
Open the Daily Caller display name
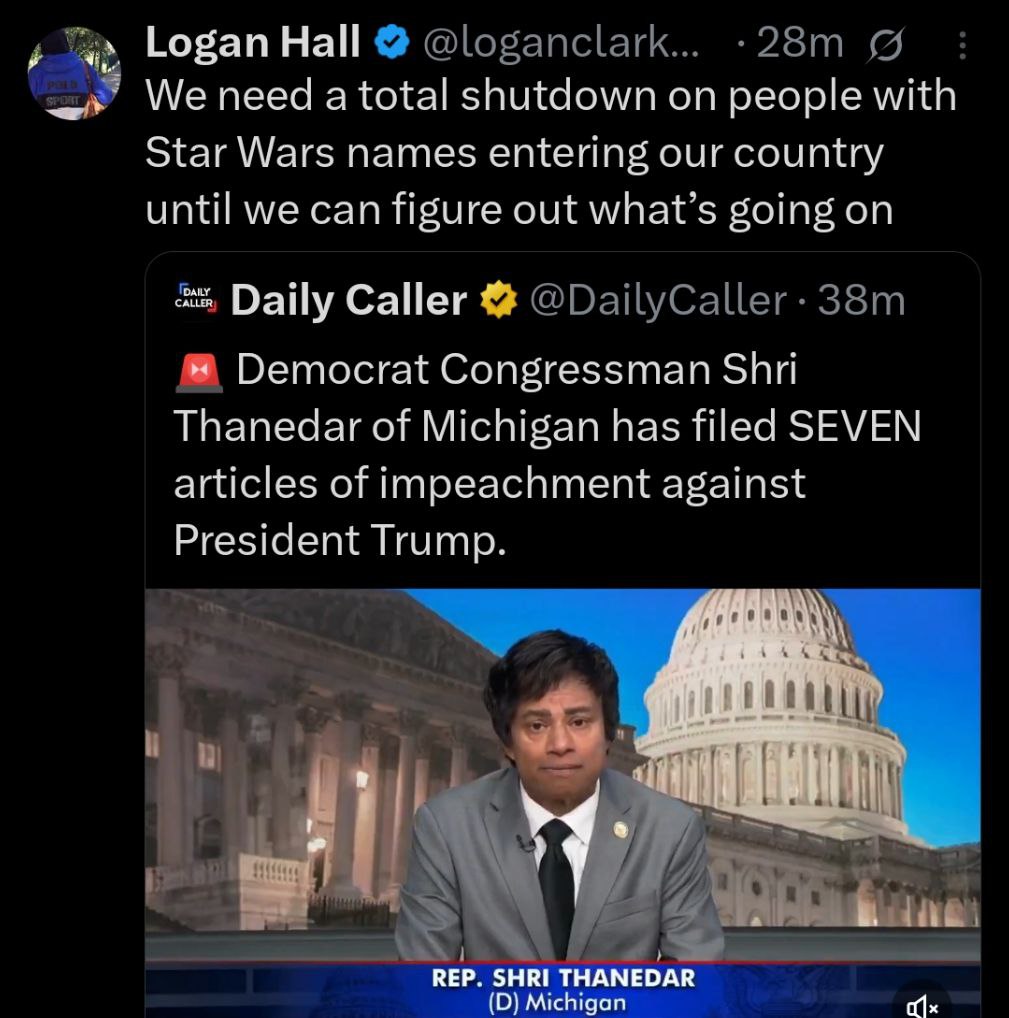point(349,300)
